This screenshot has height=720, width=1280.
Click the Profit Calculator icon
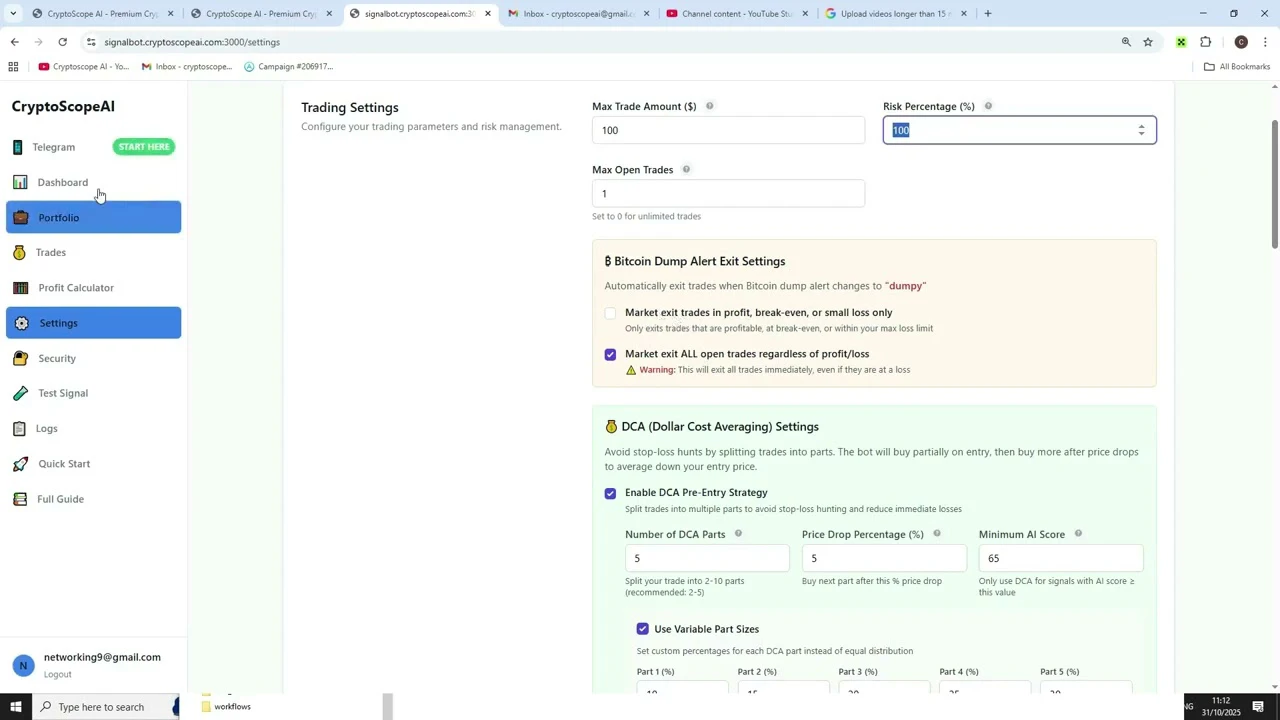click(21, 288)
